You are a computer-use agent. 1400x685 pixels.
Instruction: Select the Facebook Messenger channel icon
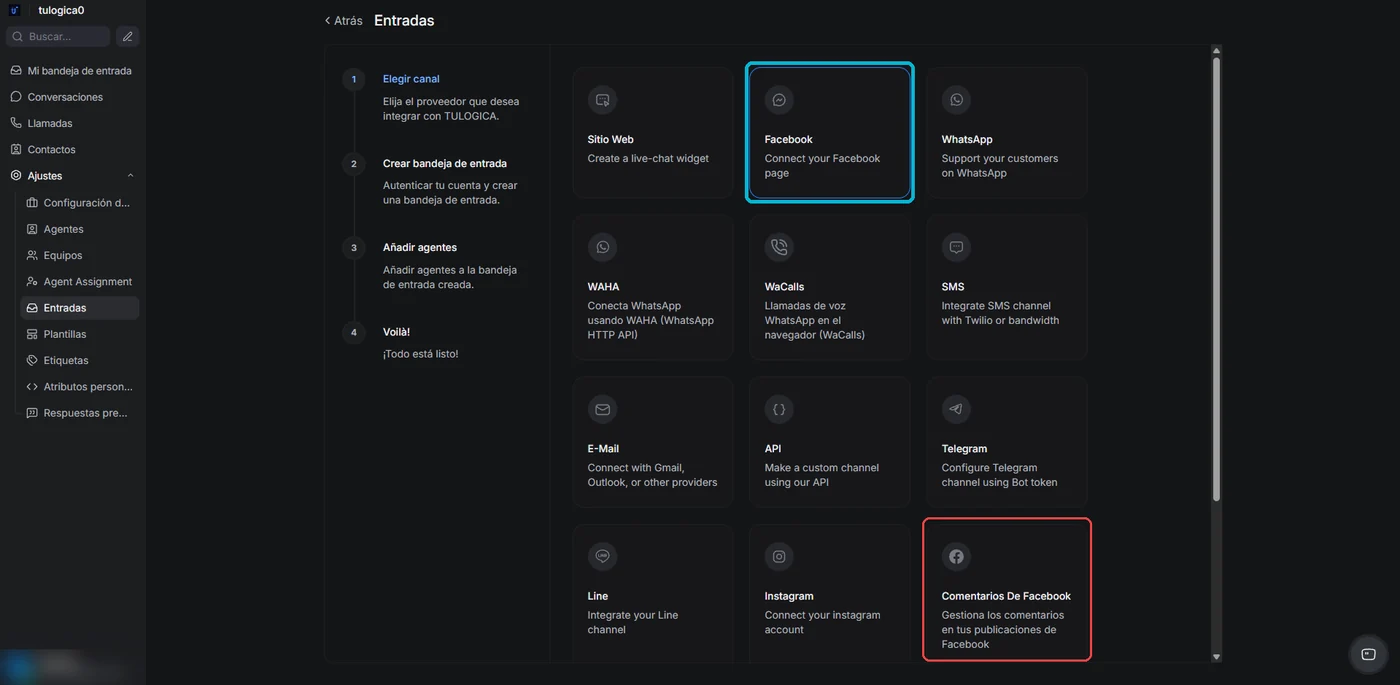(779, 100)
